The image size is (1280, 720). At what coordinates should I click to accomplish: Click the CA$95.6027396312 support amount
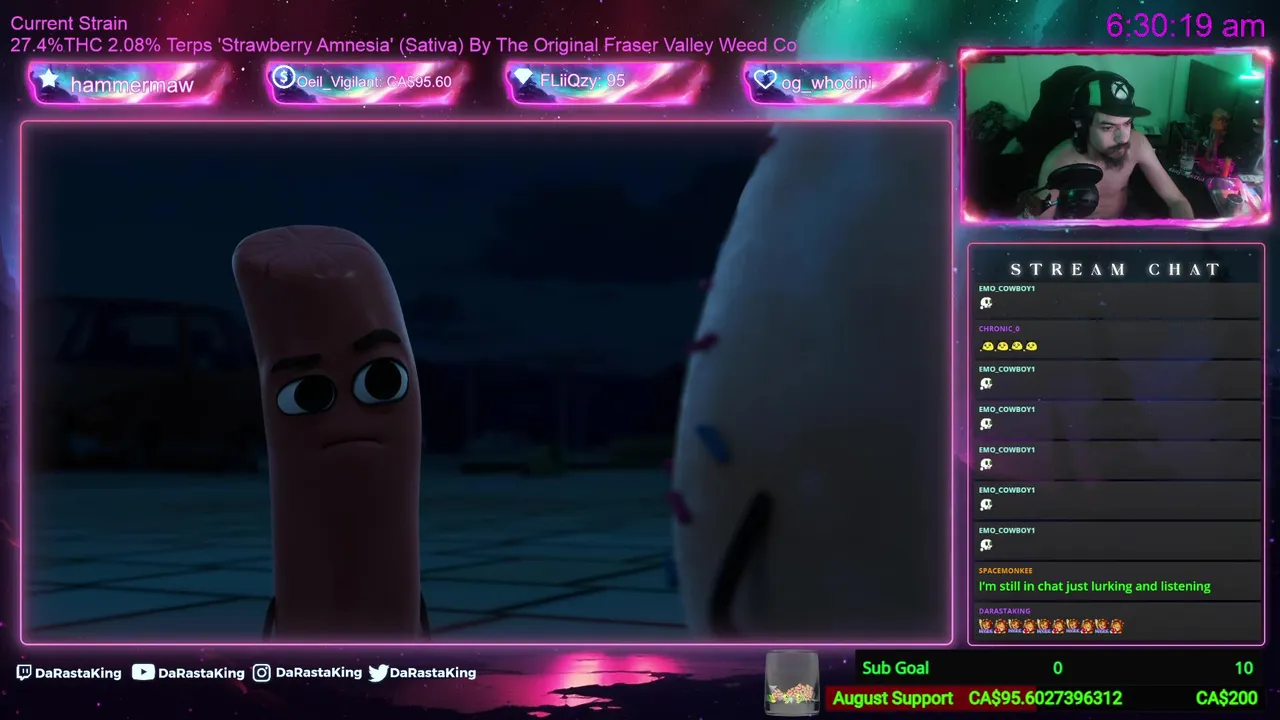click(1045, 698)
